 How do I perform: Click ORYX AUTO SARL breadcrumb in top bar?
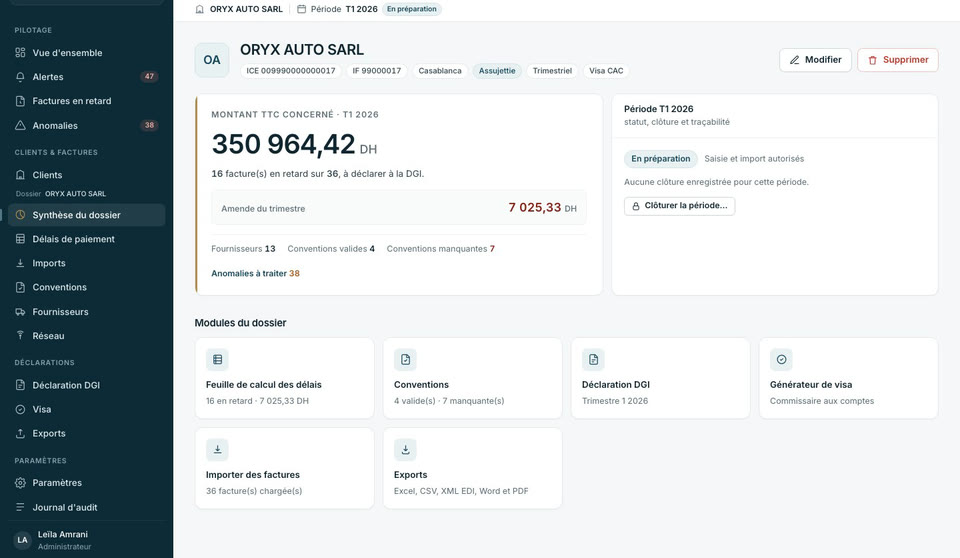click(246, 9)
